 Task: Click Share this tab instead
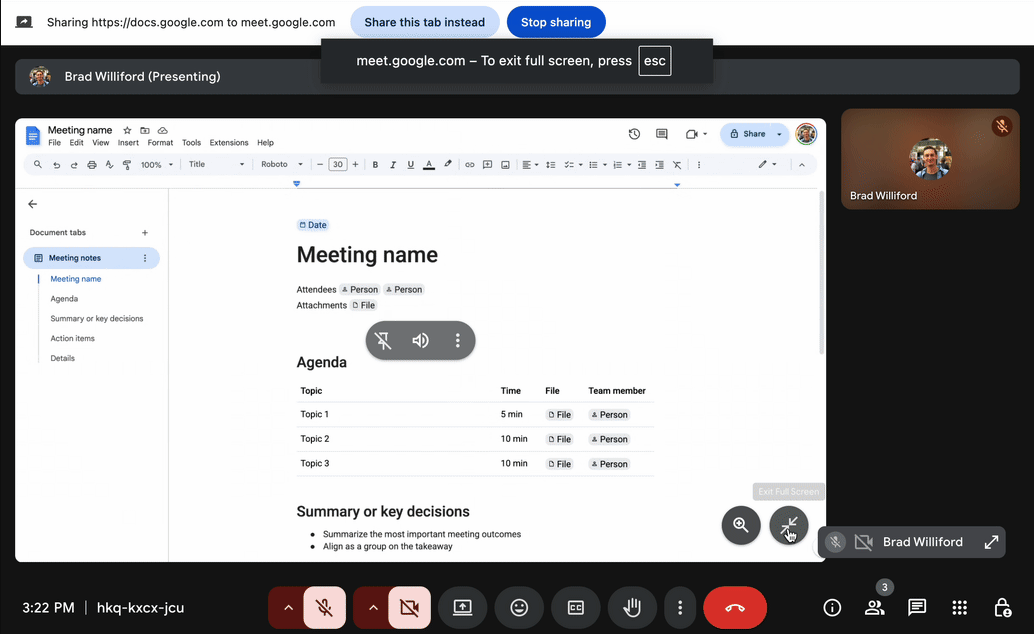point(425,22)
